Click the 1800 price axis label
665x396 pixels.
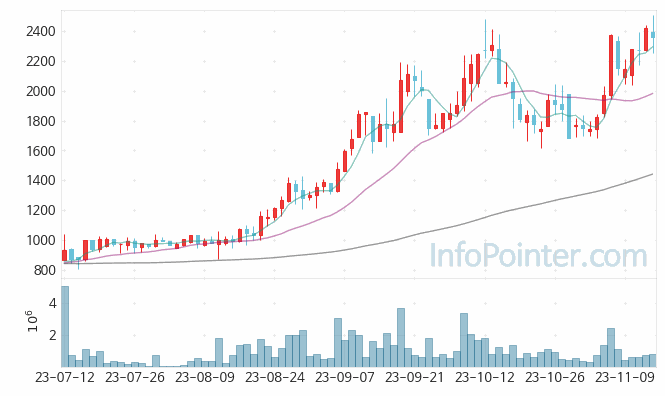(x=41, y=121)
